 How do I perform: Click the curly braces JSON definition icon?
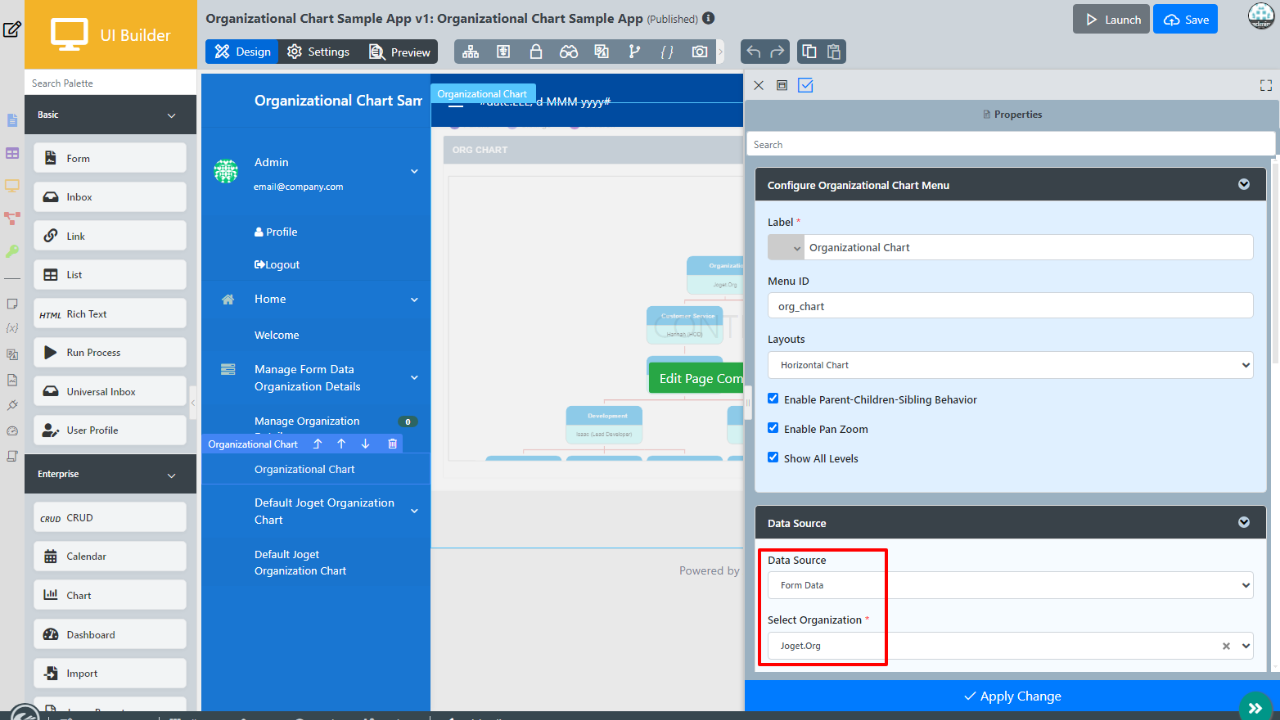pos(667,52)
